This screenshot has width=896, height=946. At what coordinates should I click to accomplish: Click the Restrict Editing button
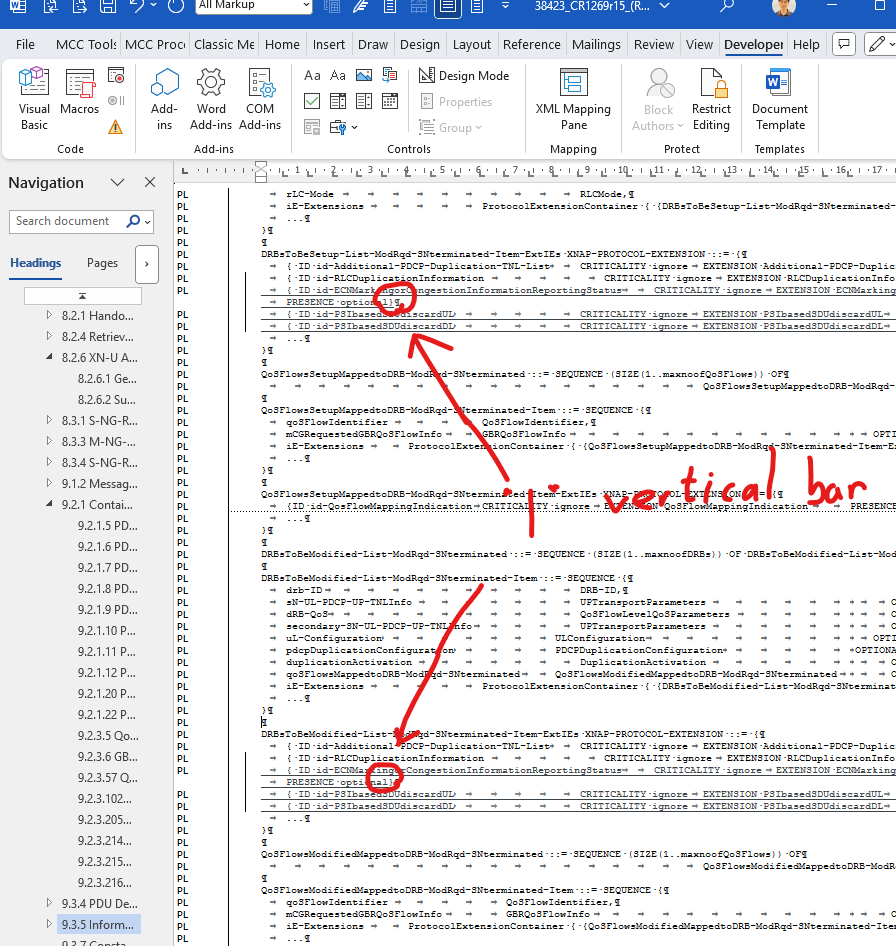711,99
